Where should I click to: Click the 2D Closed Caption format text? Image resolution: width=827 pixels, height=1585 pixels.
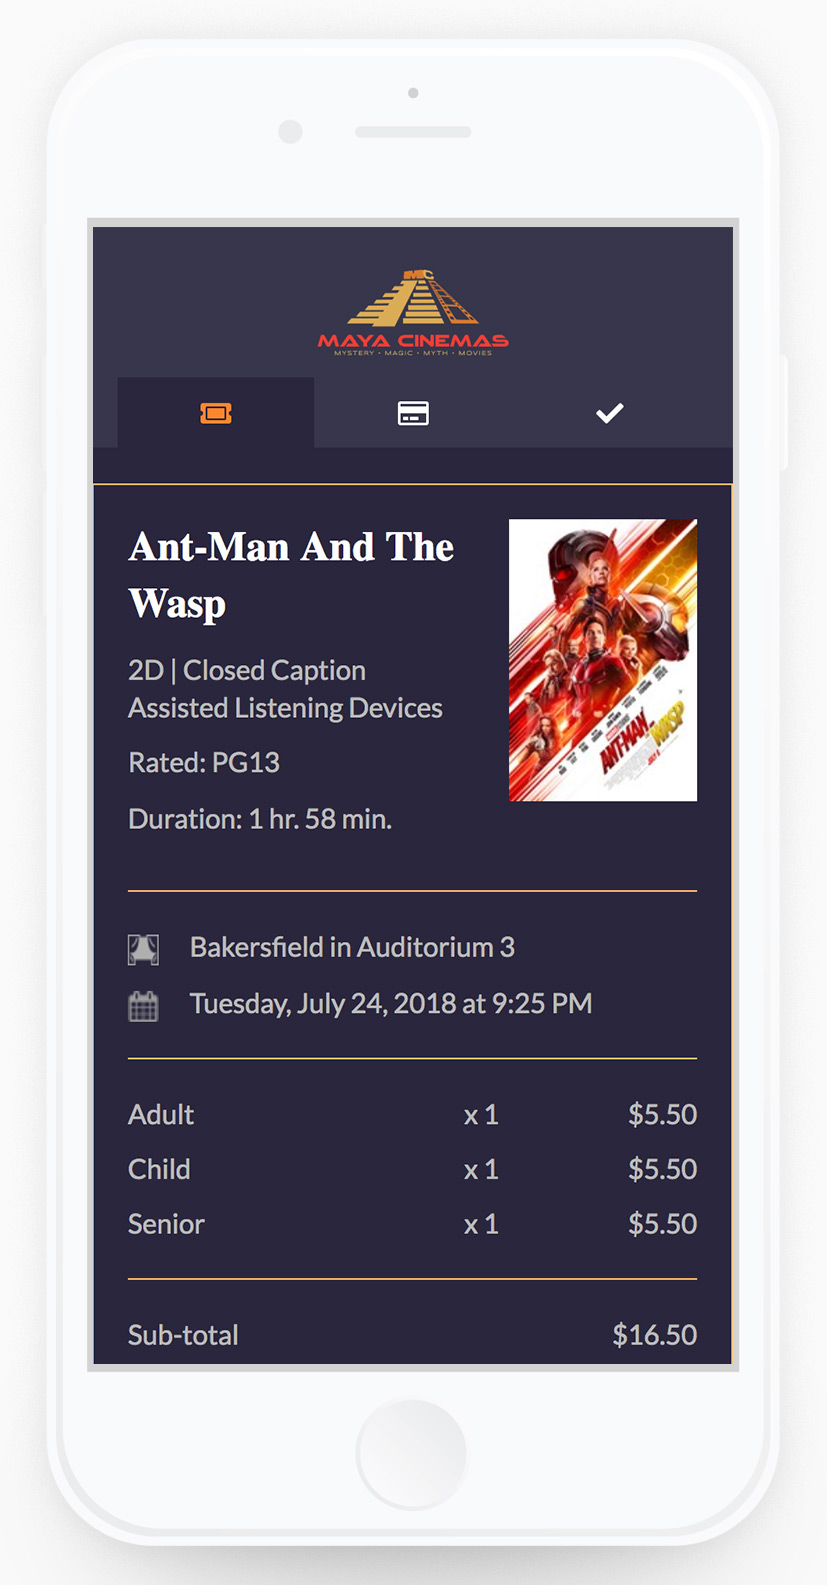(x=246, y=669)
